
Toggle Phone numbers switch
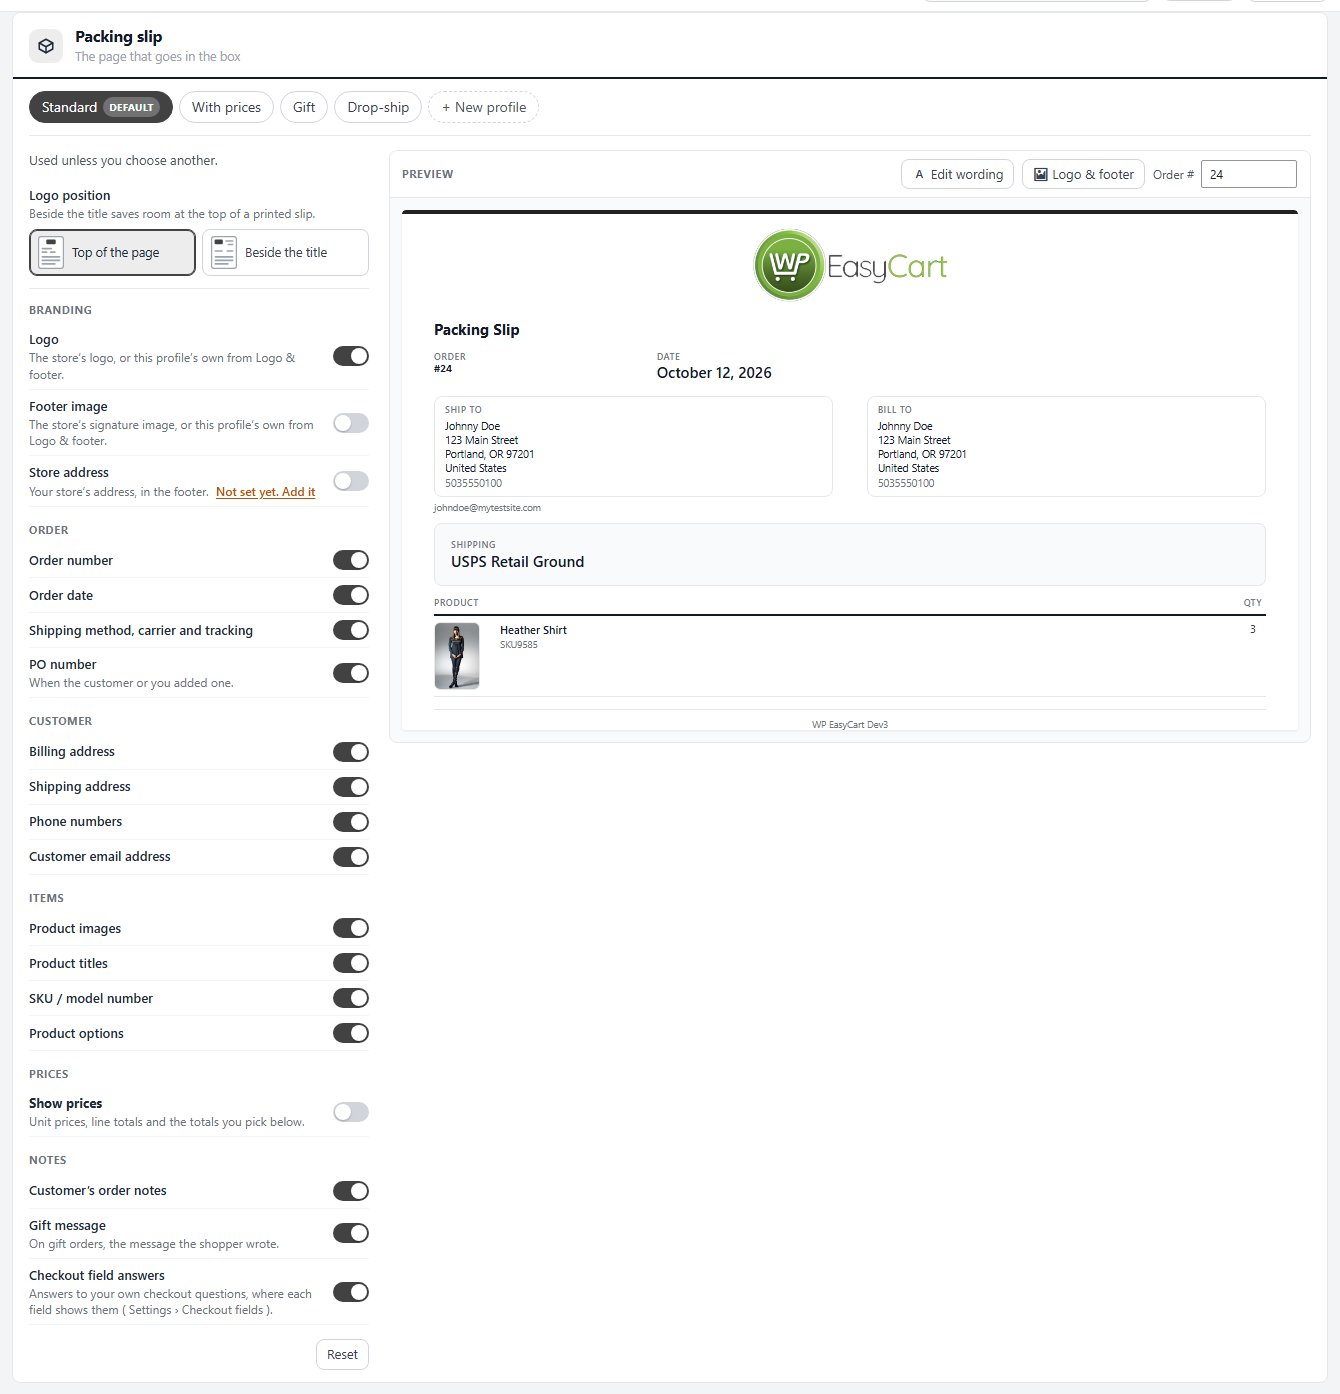(x=351, y=822)
